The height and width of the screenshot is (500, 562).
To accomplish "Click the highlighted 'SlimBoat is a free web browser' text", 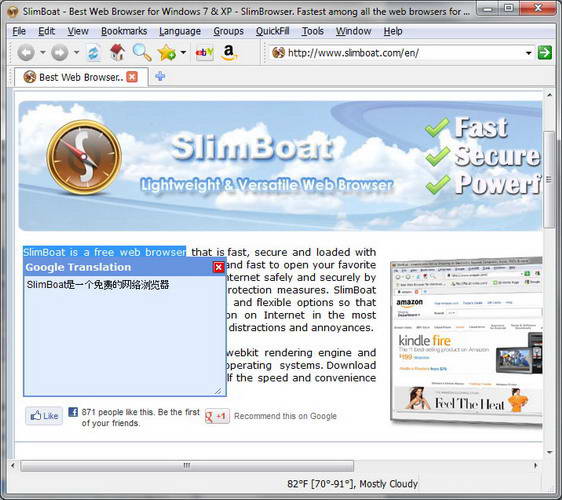I will coord(105,252).
